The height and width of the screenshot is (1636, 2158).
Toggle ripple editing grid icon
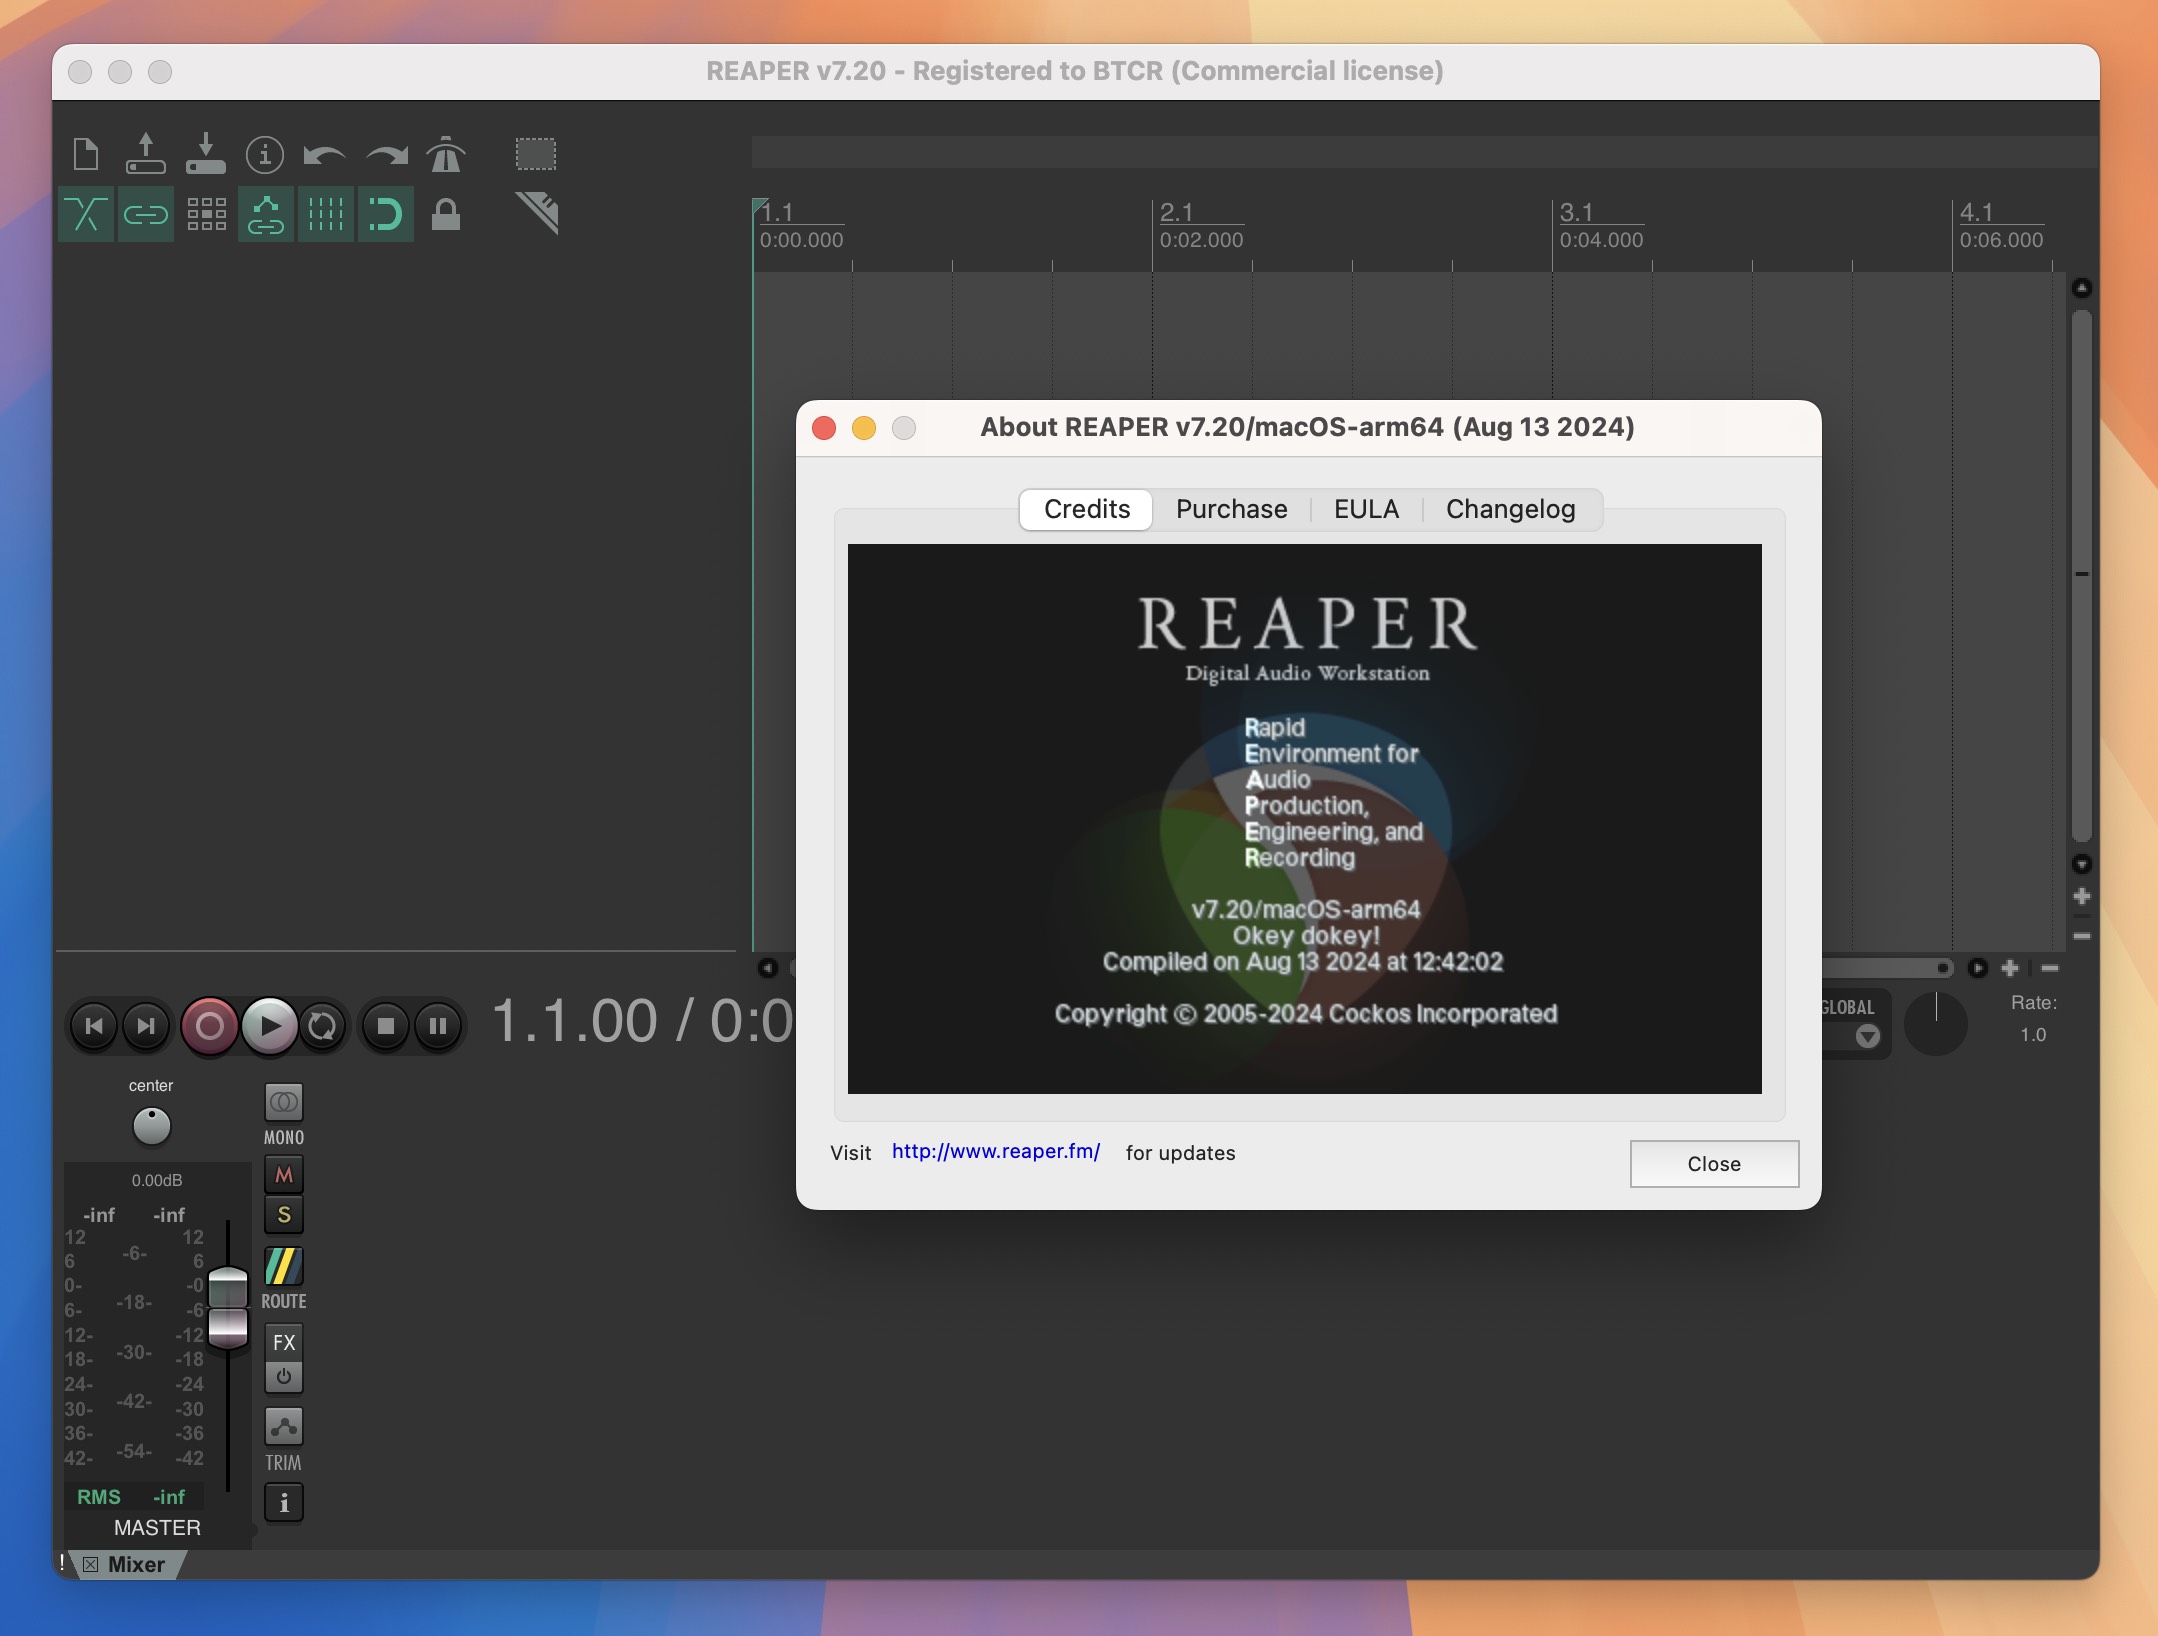[206, 214]
